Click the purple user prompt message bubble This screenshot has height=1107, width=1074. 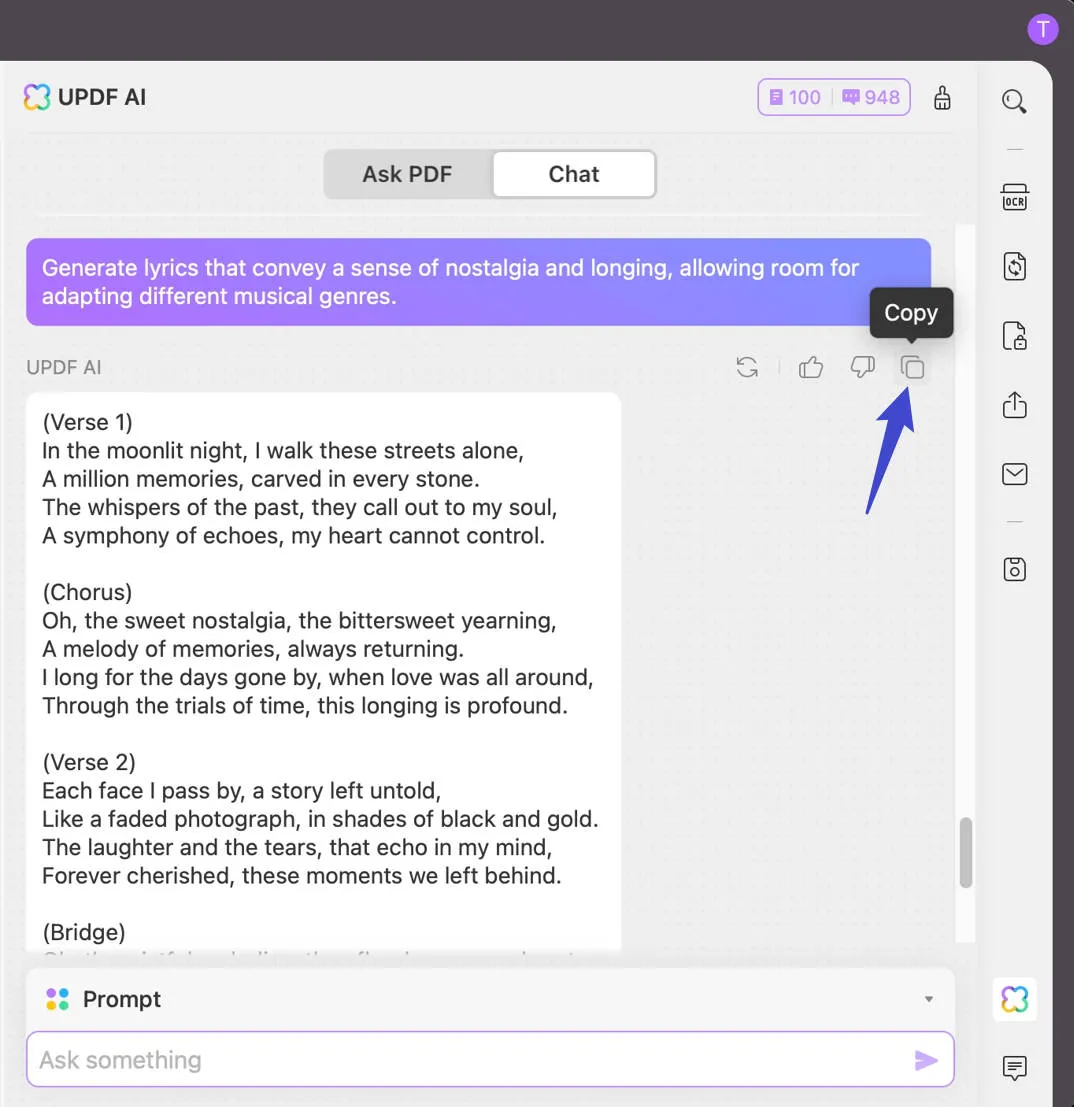pyautogui.click(x=479, y=282)
